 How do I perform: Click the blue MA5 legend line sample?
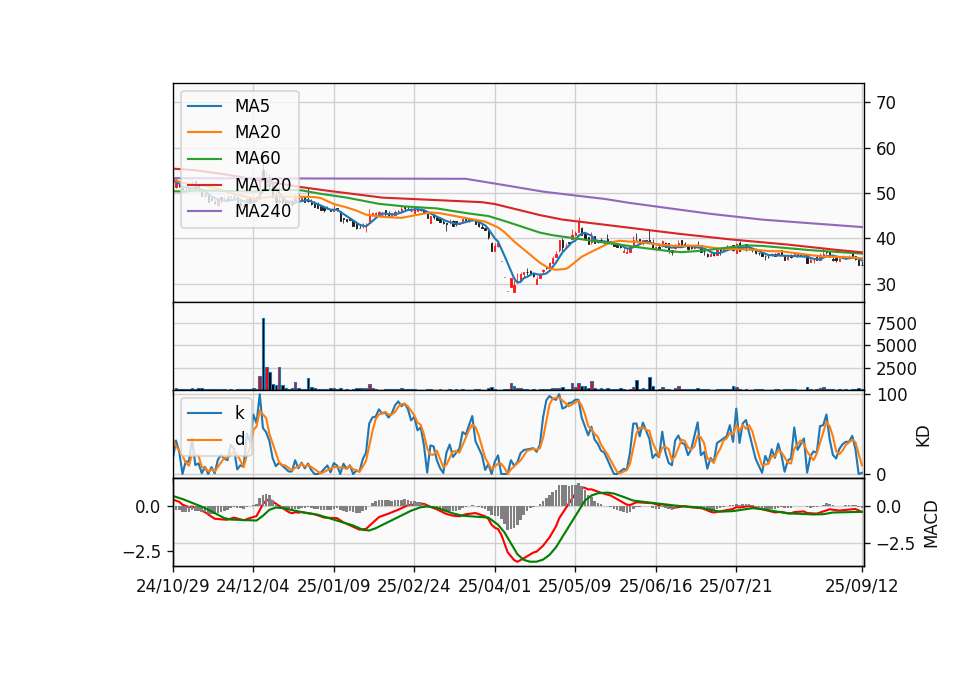click(x=204, y=106)
